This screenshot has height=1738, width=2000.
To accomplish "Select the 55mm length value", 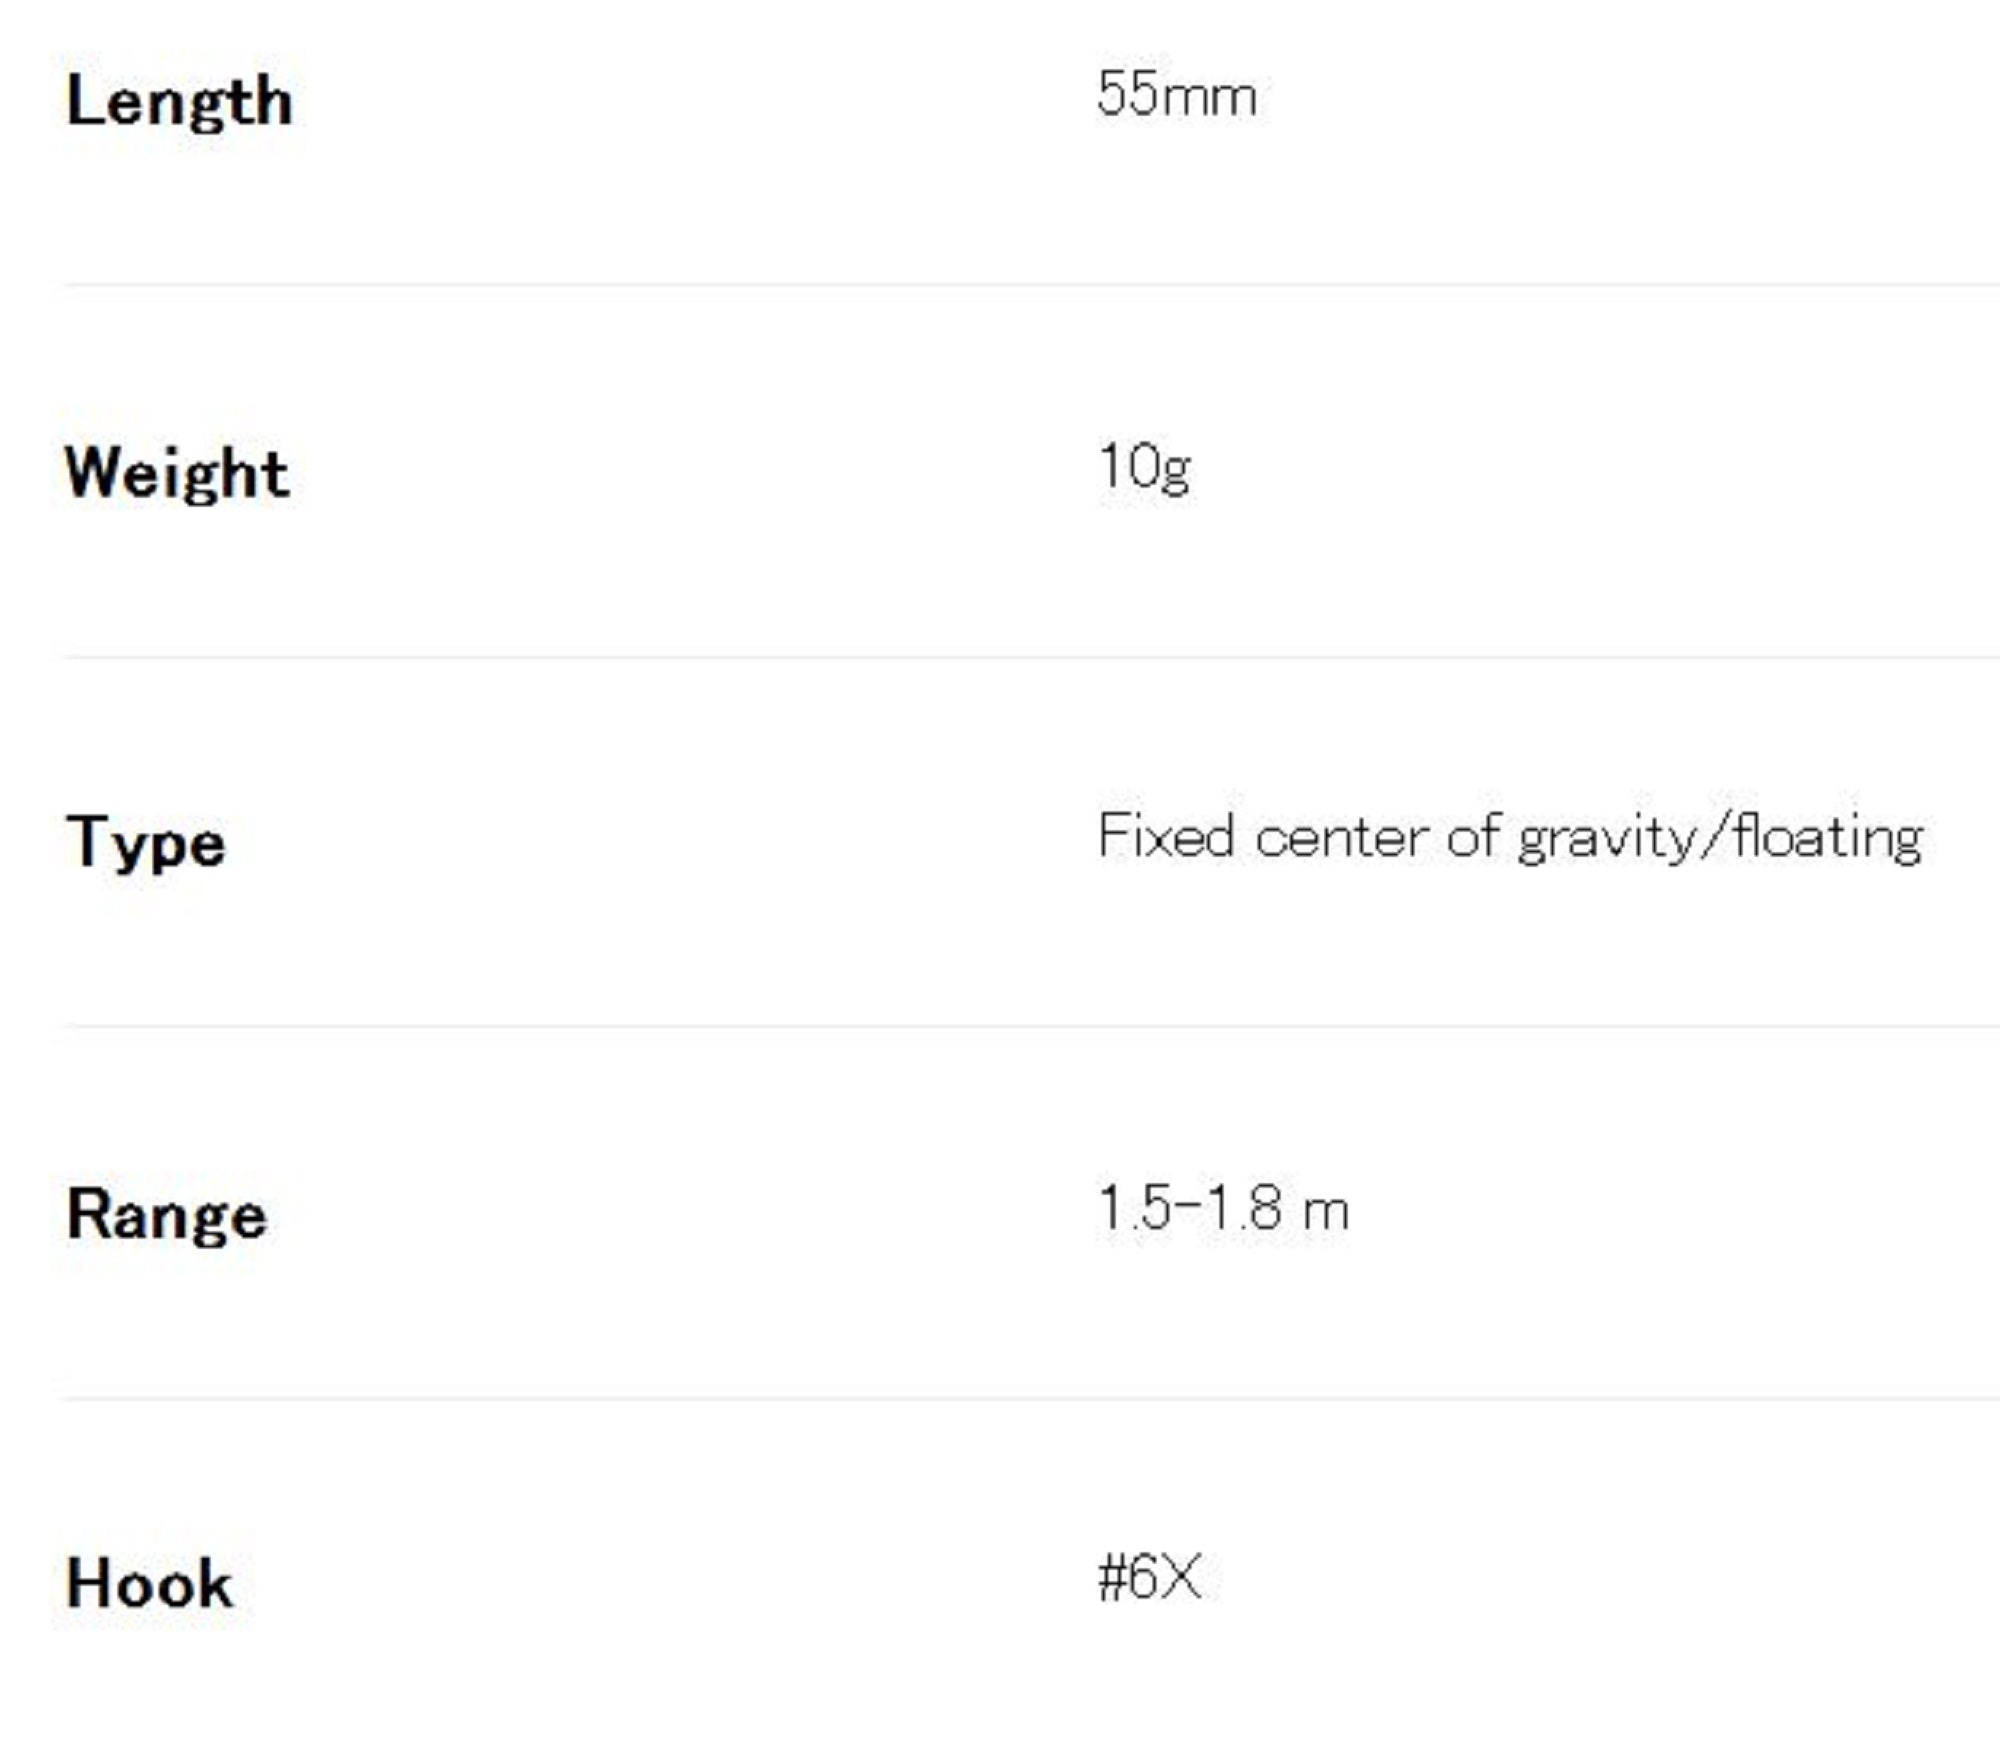I will (1176, 96).
